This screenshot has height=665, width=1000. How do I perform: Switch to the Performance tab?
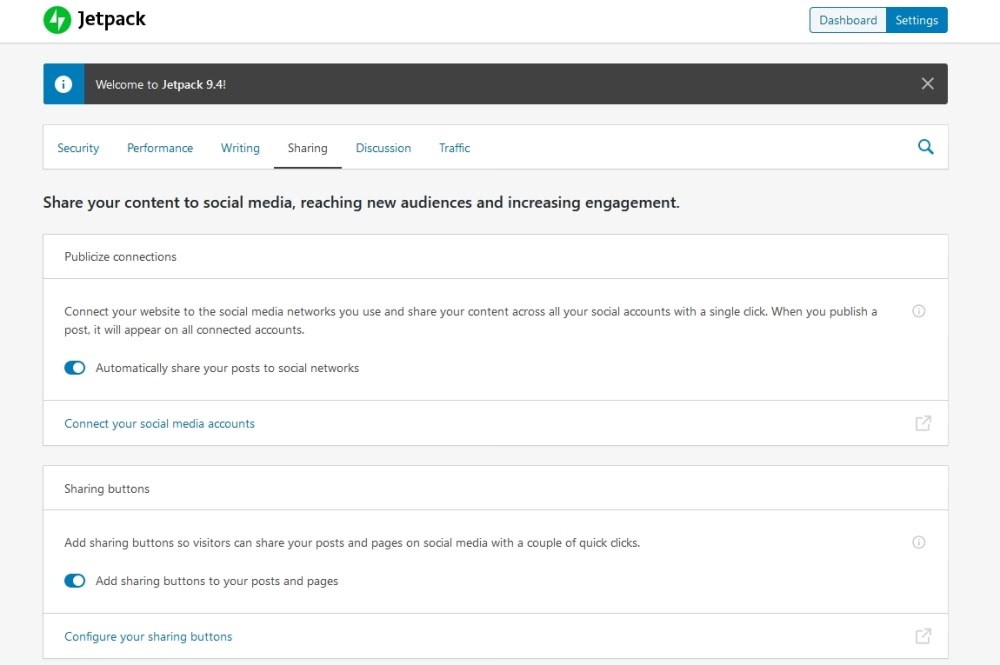tap(159, 148)
